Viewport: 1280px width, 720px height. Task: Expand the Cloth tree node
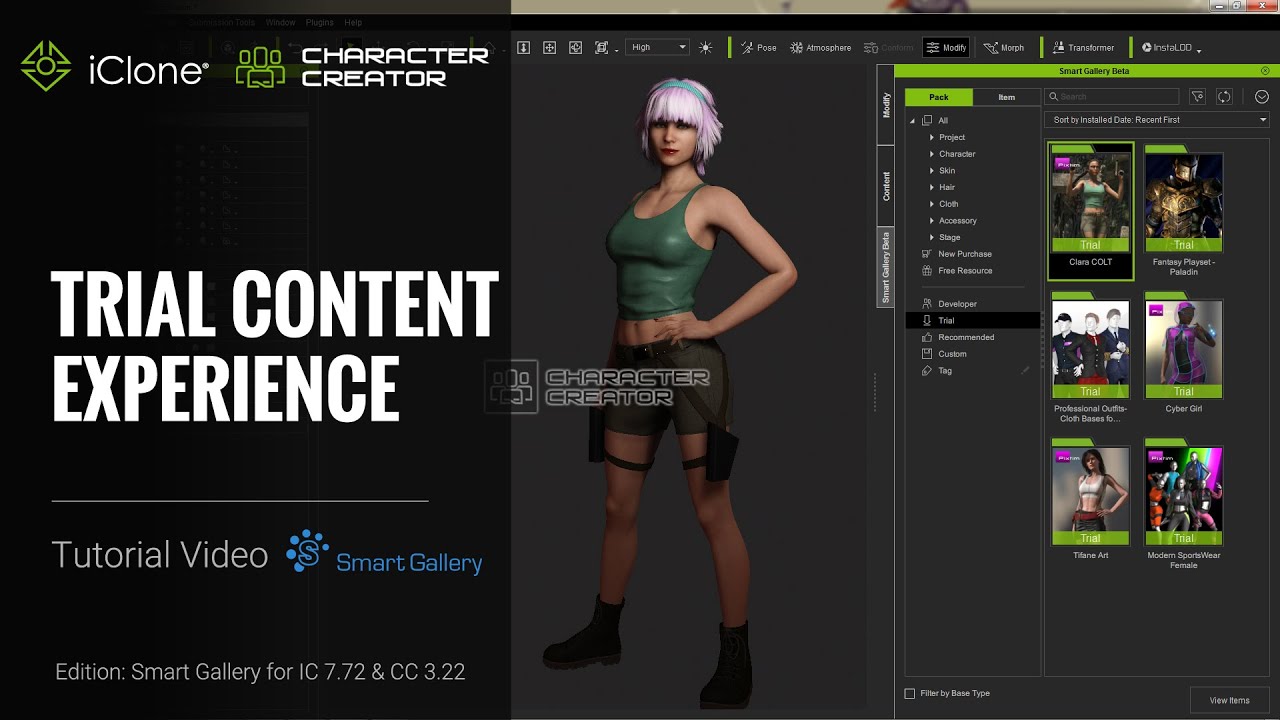tap(931, 204)
